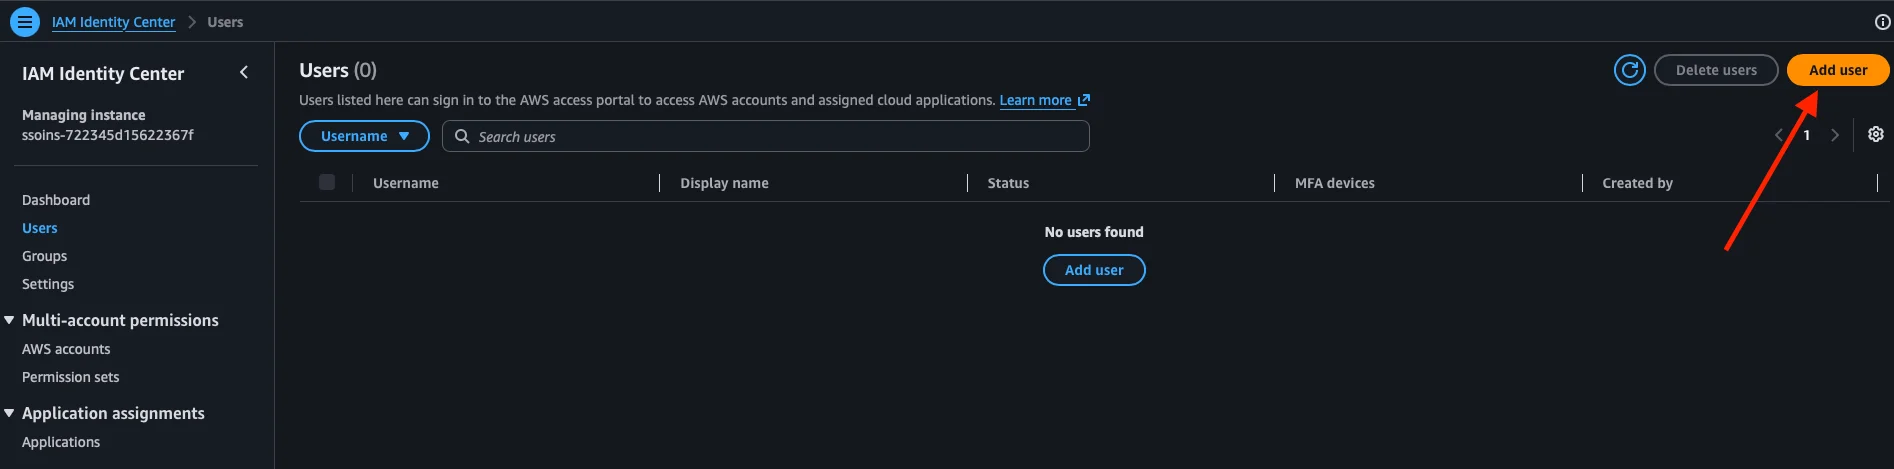The height and width of the screenshot is (469, 1894).
Task: Click the Users breadcrumb text
Action: tap(225, 22)
